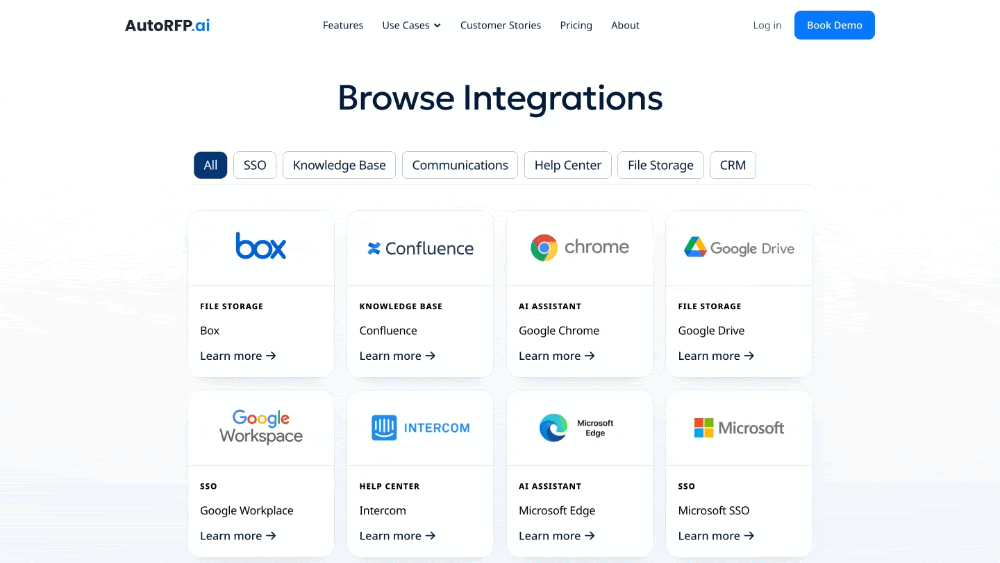Image resolution: width=1000 pixels, height=563 pixels.
Task: Filter integrations by Help Center
Action: [x=568, y=165]
